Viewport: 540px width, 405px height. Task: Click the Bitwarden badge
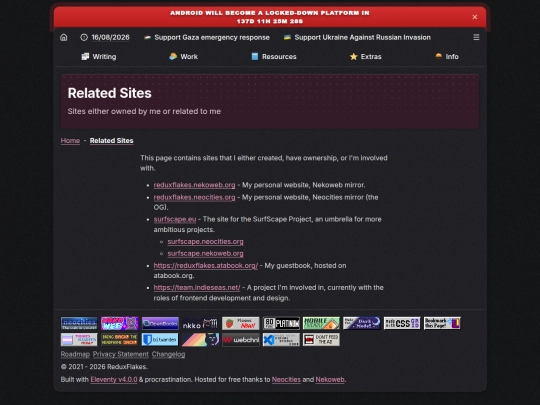160,340
